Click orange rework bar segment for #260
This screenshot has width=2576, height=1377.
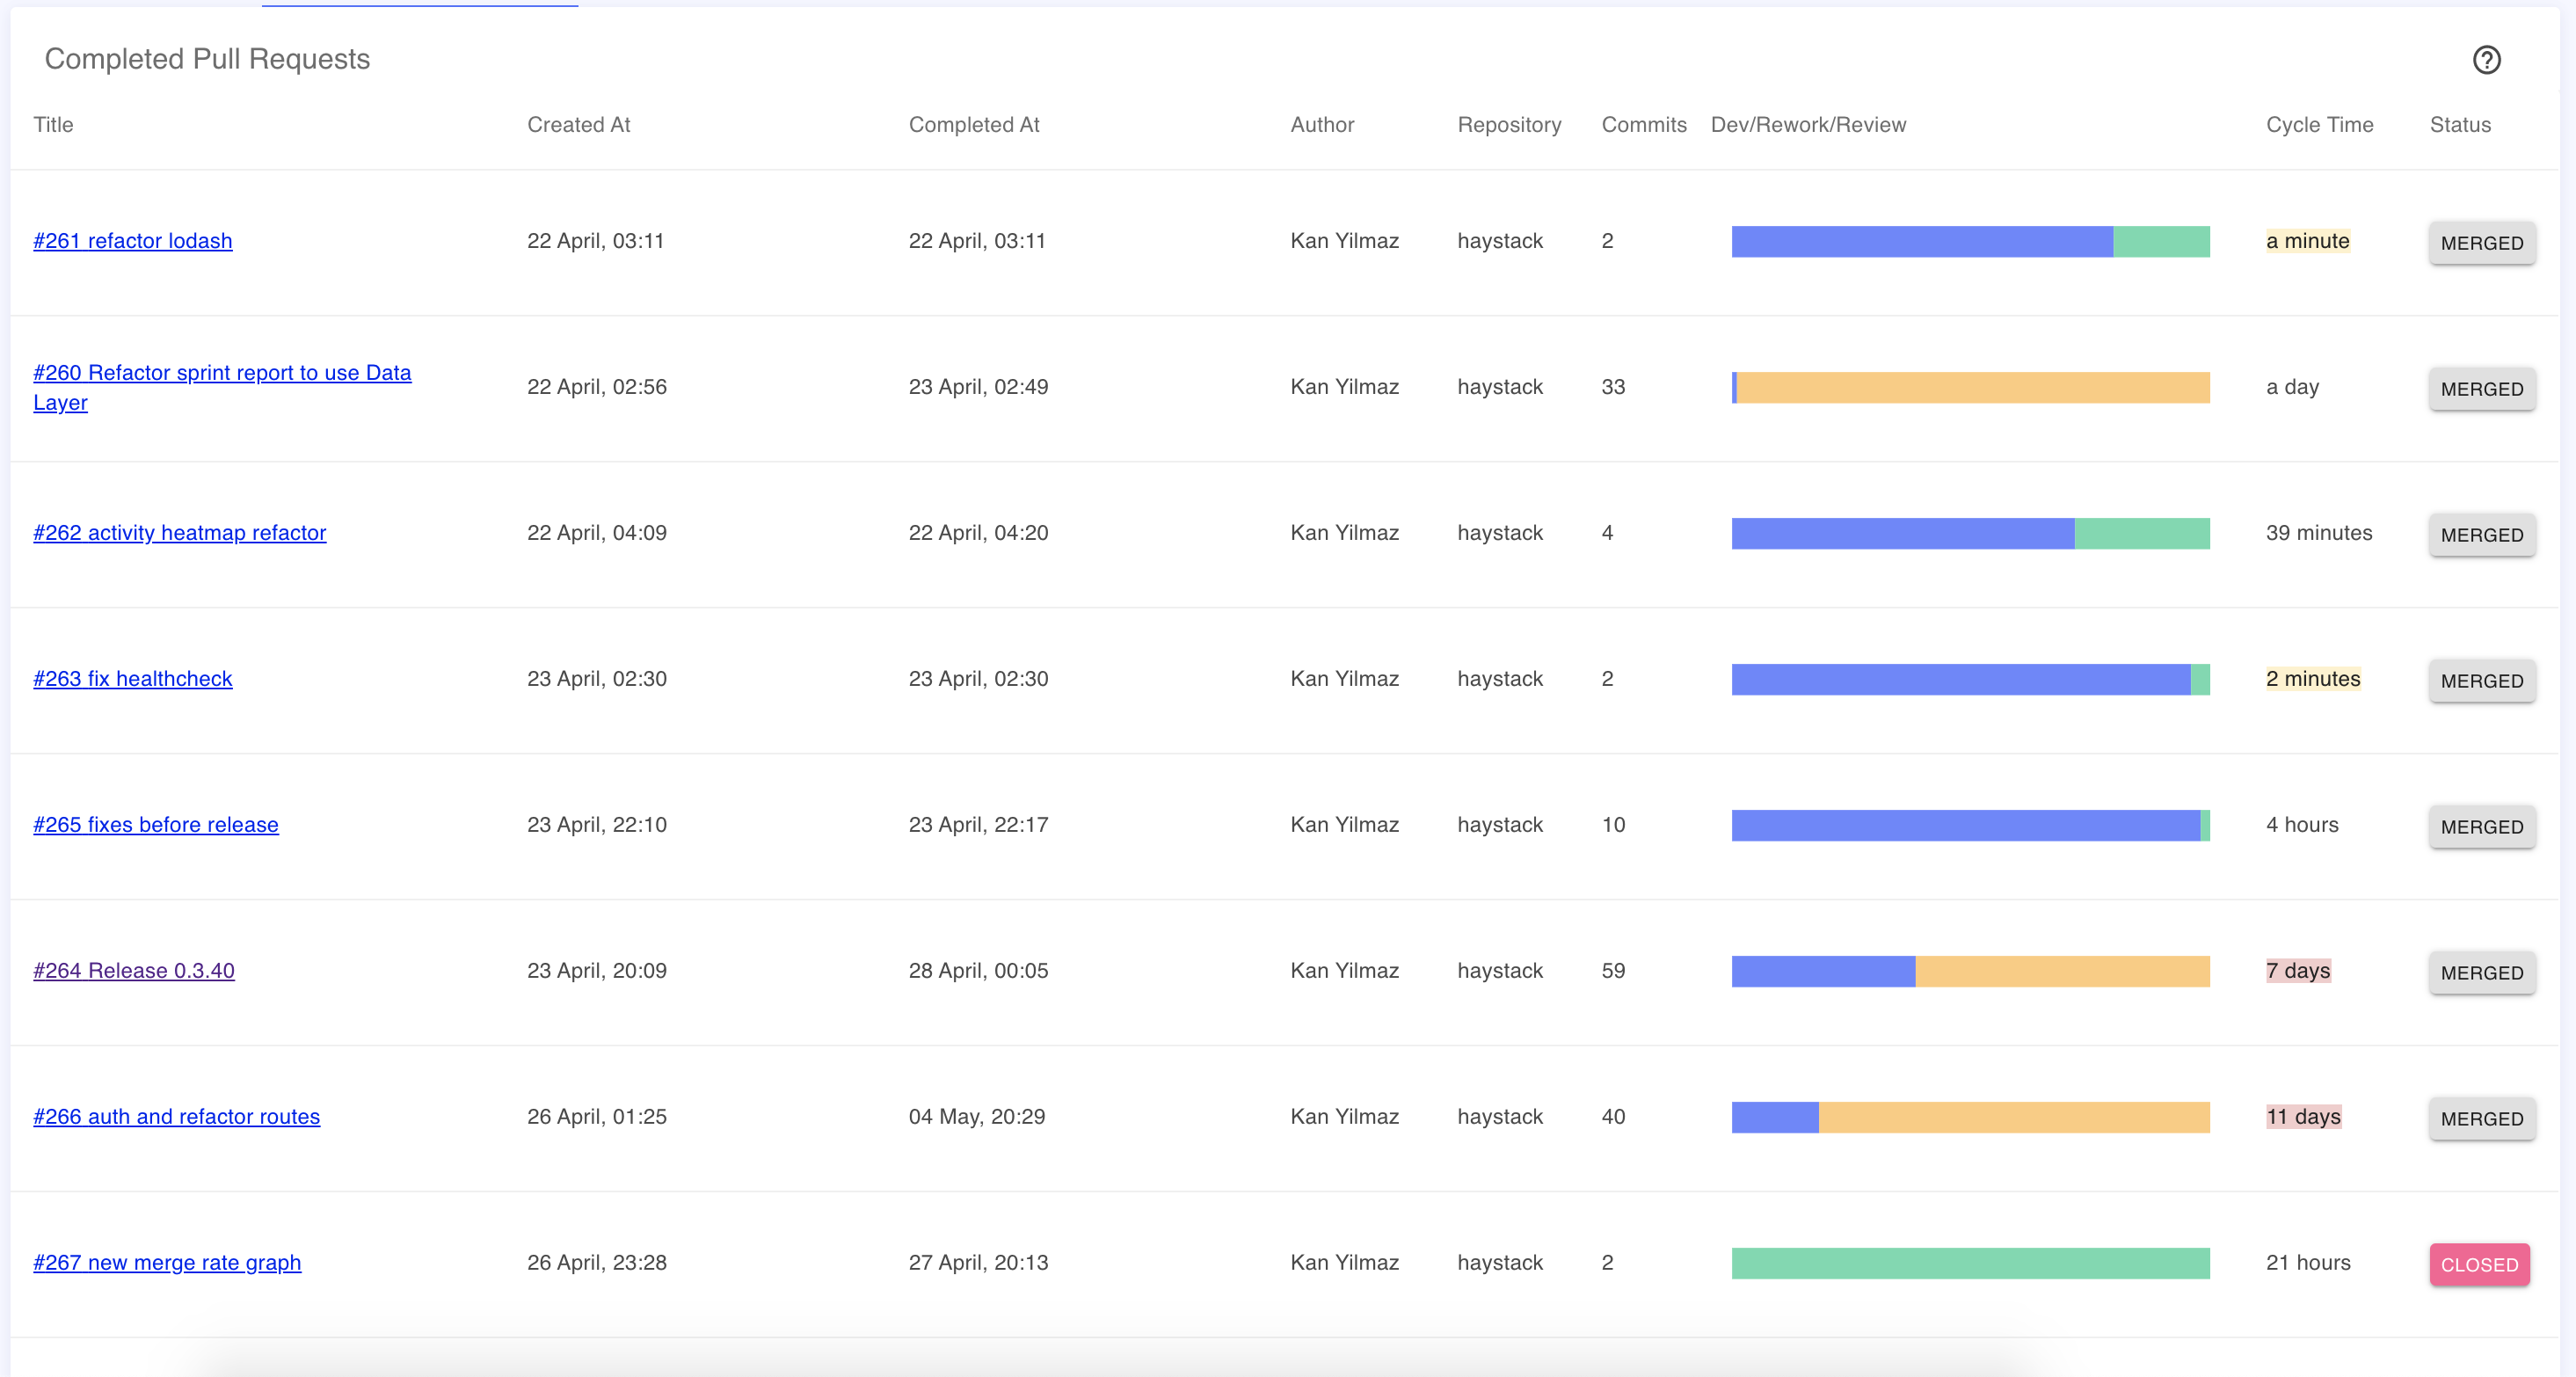(x=1973, y=387)
